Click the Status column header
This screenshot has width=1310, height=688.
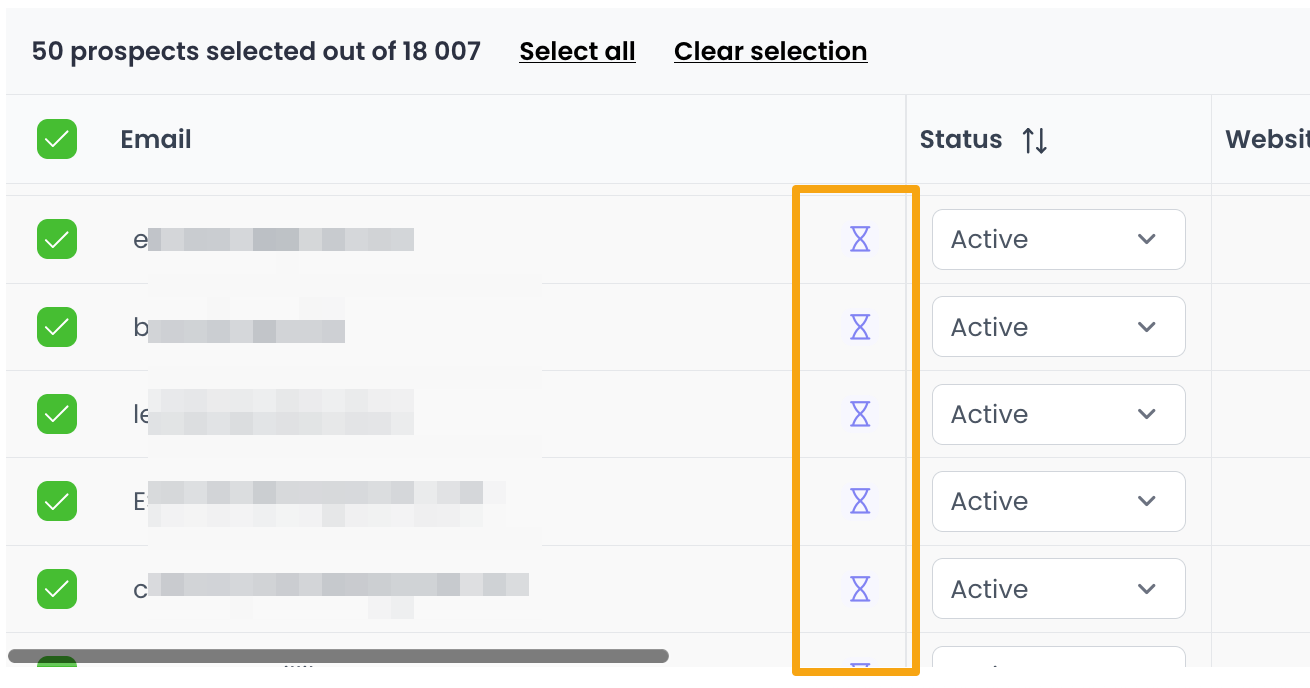(x=960, y=140)
